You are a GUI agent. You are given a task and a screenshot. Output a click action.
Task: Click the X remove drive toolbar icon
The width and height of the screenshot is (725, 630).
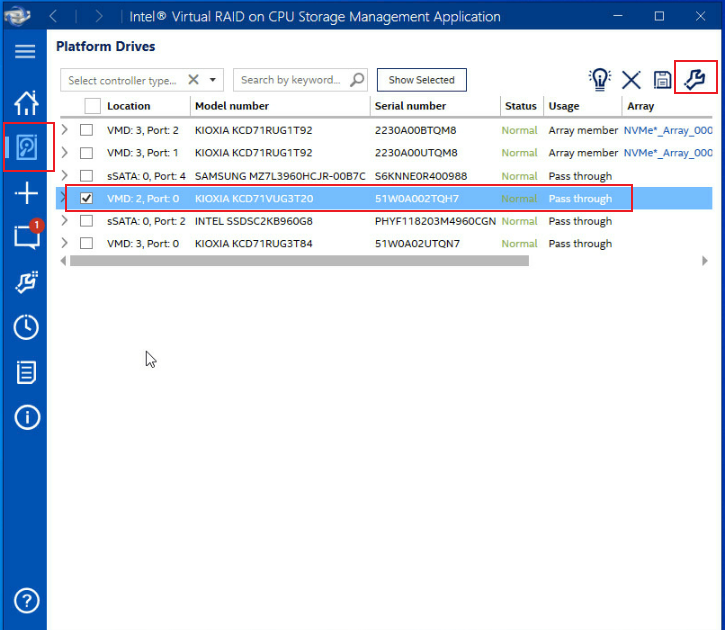click(631, 80)
